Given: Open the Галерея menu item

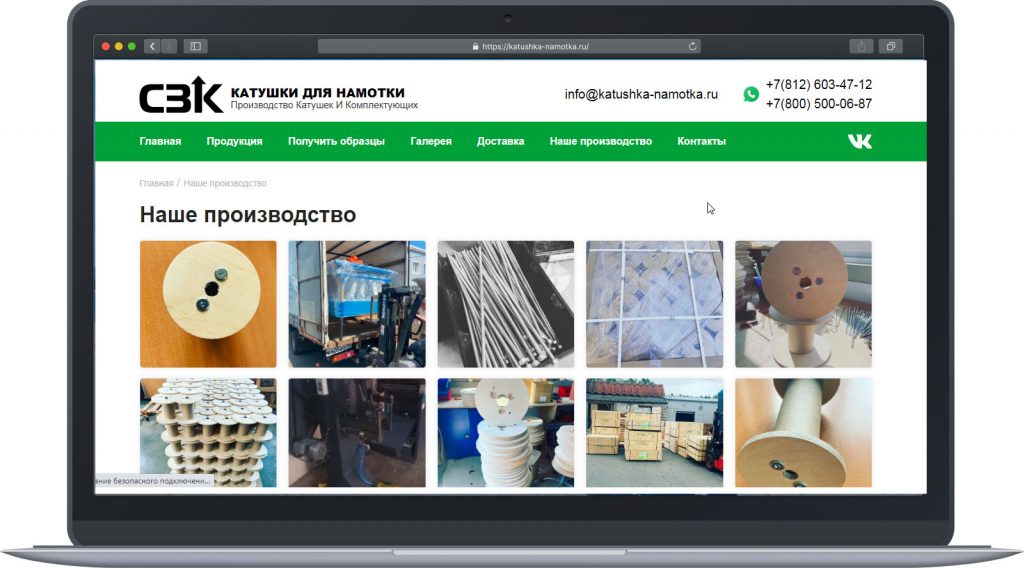Looking at the screenshot, I should pos(431,141).
